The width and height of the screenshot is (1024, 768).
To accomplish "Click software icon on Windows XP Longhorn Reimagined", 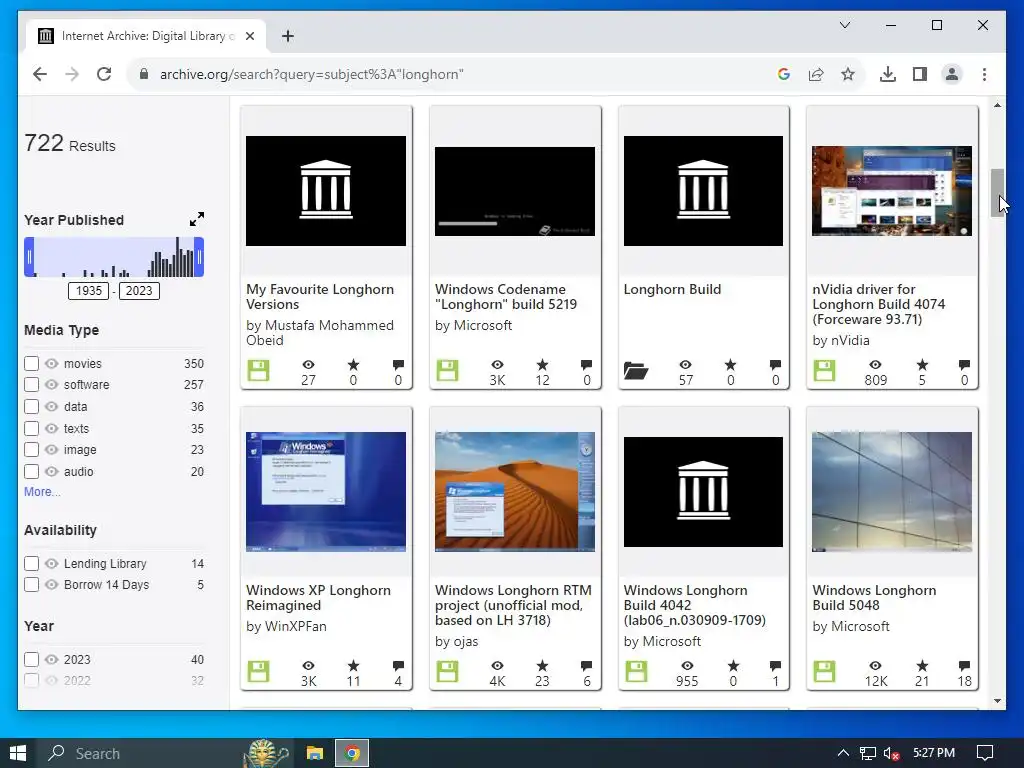I will click(x=258, y=671).
